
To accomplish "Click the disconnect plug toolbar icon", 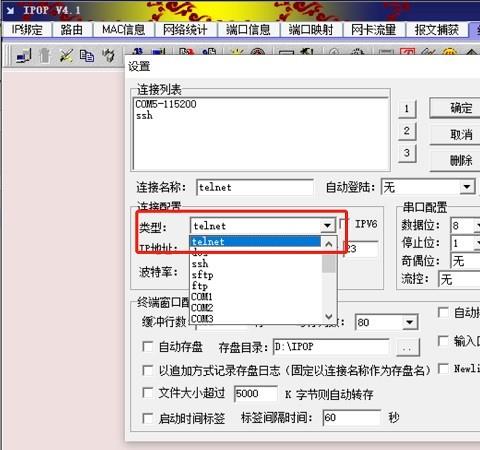I will pos(66,56).
